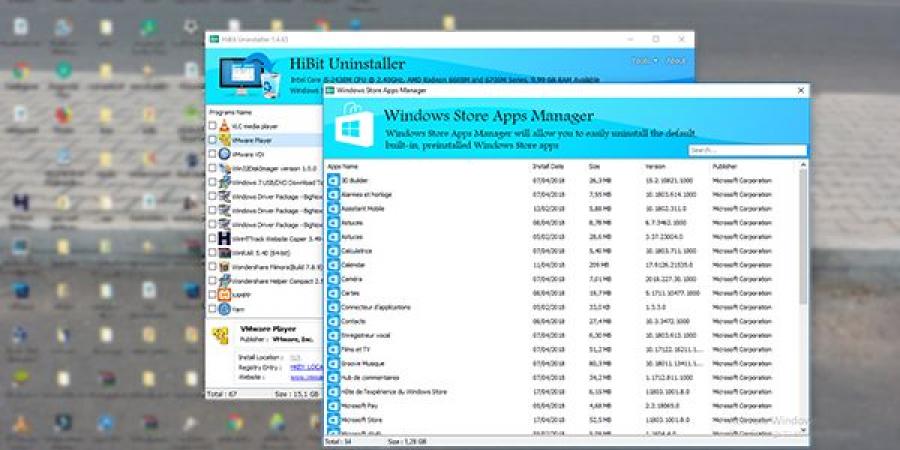Click the XAMPP program icon
The width and height of the screenshot is (900, 450).
(x=224, y=295)
